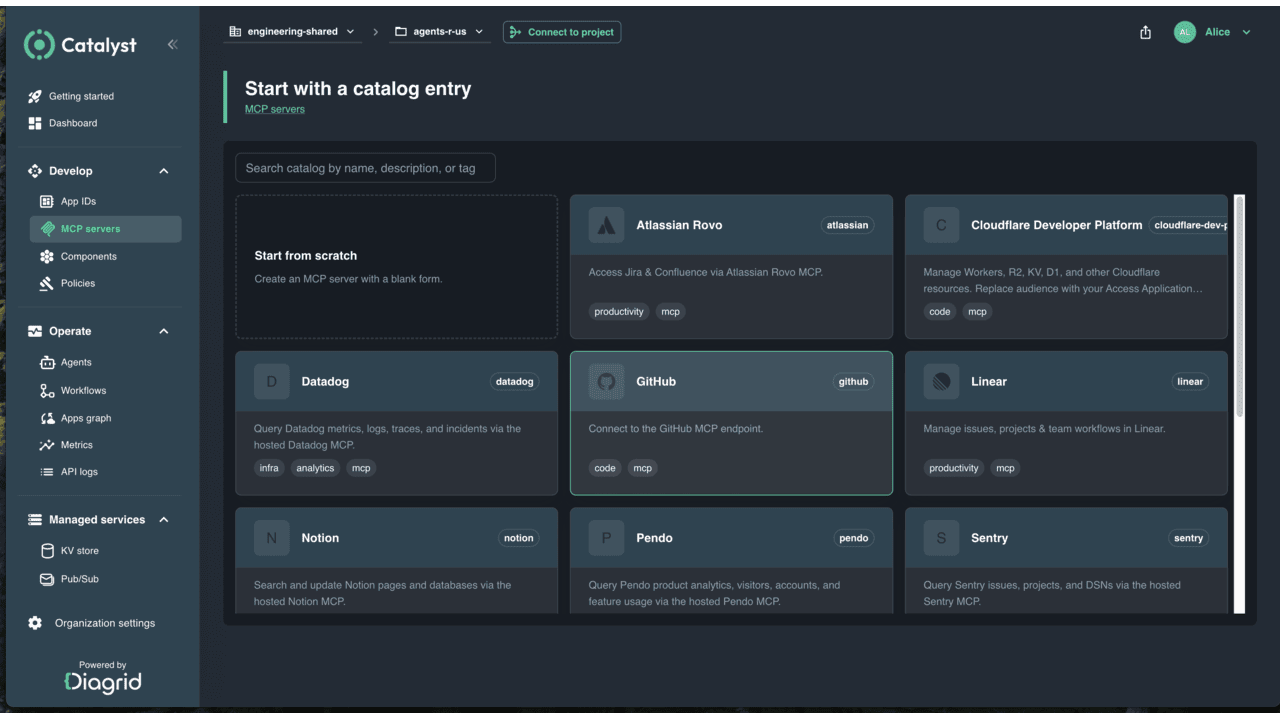Screen dimensions: 1280x720
Task: Click the catalog list scrollbar
Action: point(1240,305)
